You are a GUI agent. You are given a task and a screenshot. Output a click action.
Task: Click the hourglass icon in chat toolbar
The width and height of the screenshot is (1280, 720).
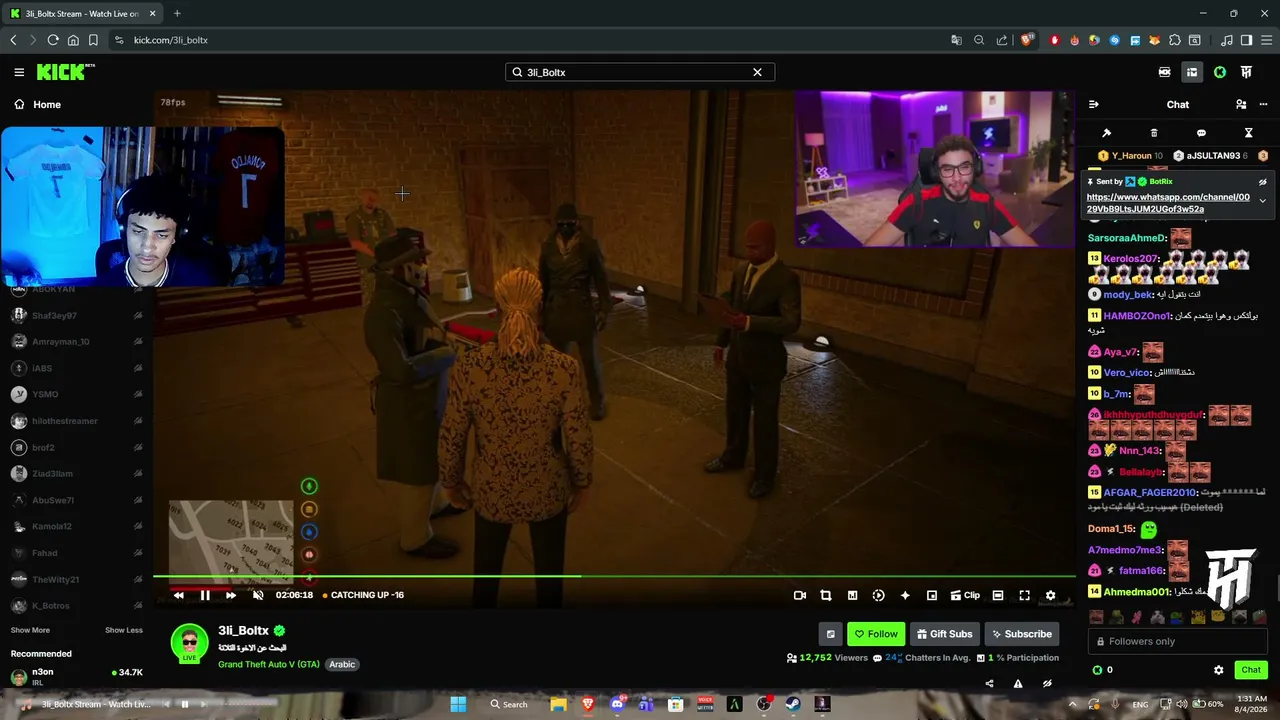[1248, 133]
